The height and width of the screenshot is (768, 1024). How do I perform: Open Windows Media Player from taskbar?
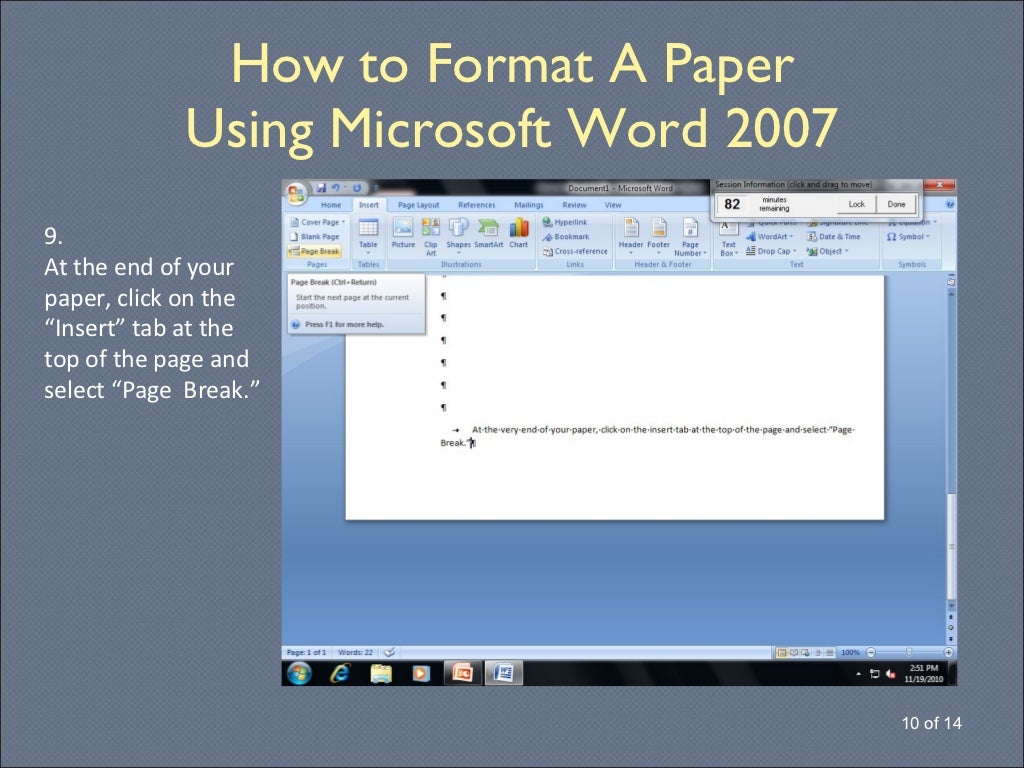(421, 673)
